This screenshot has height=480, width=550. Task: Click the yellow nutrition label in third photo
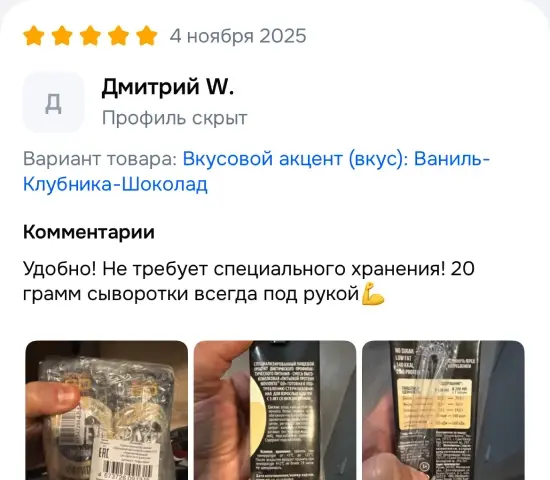(x=434, y=405)
